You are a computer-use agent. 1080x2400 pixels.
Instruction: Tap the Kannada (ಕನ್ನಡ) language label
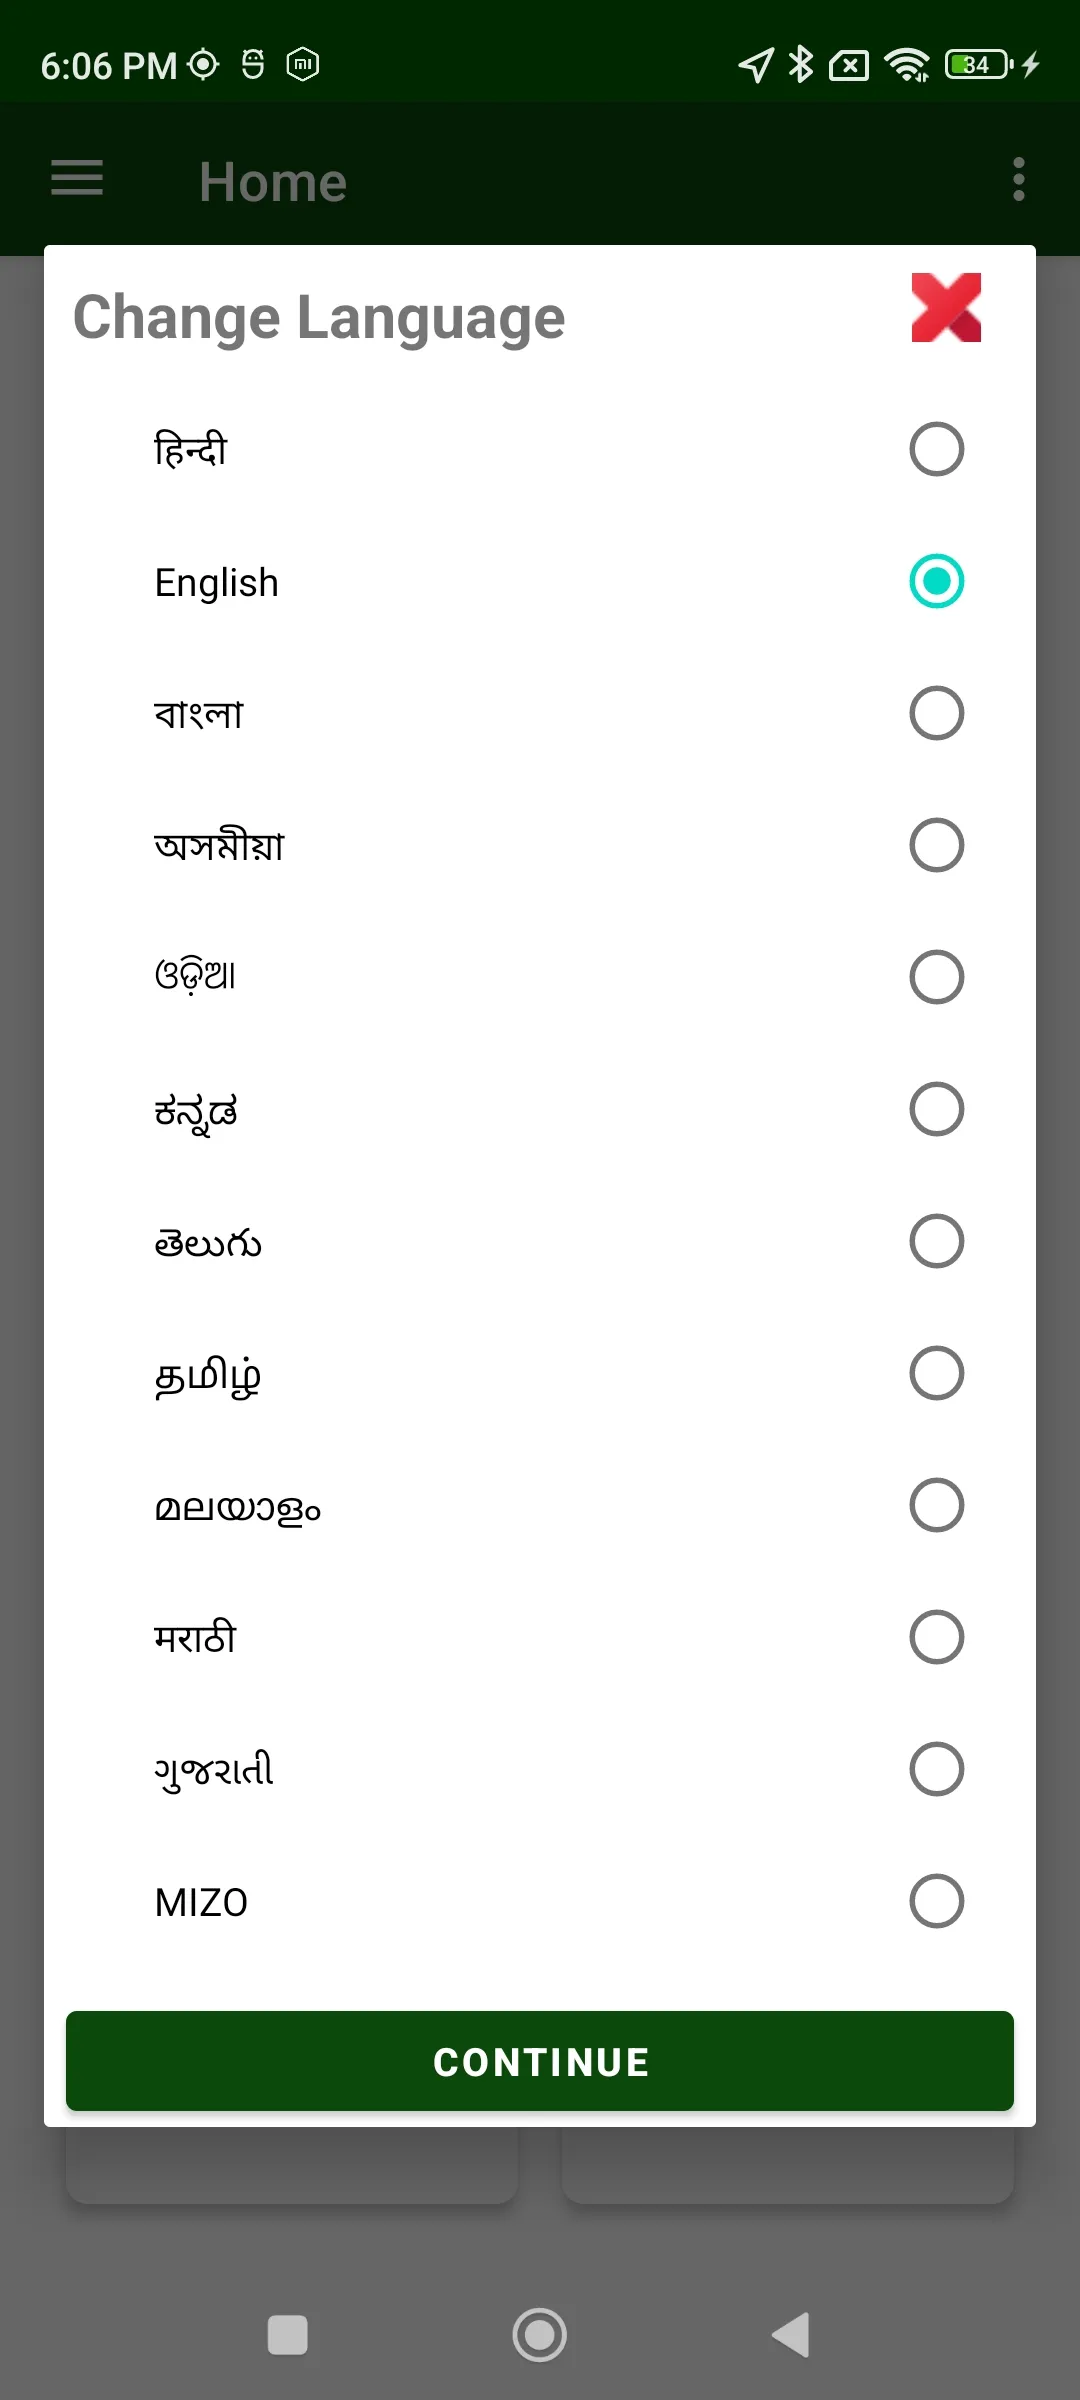(x=196, y=1110)
